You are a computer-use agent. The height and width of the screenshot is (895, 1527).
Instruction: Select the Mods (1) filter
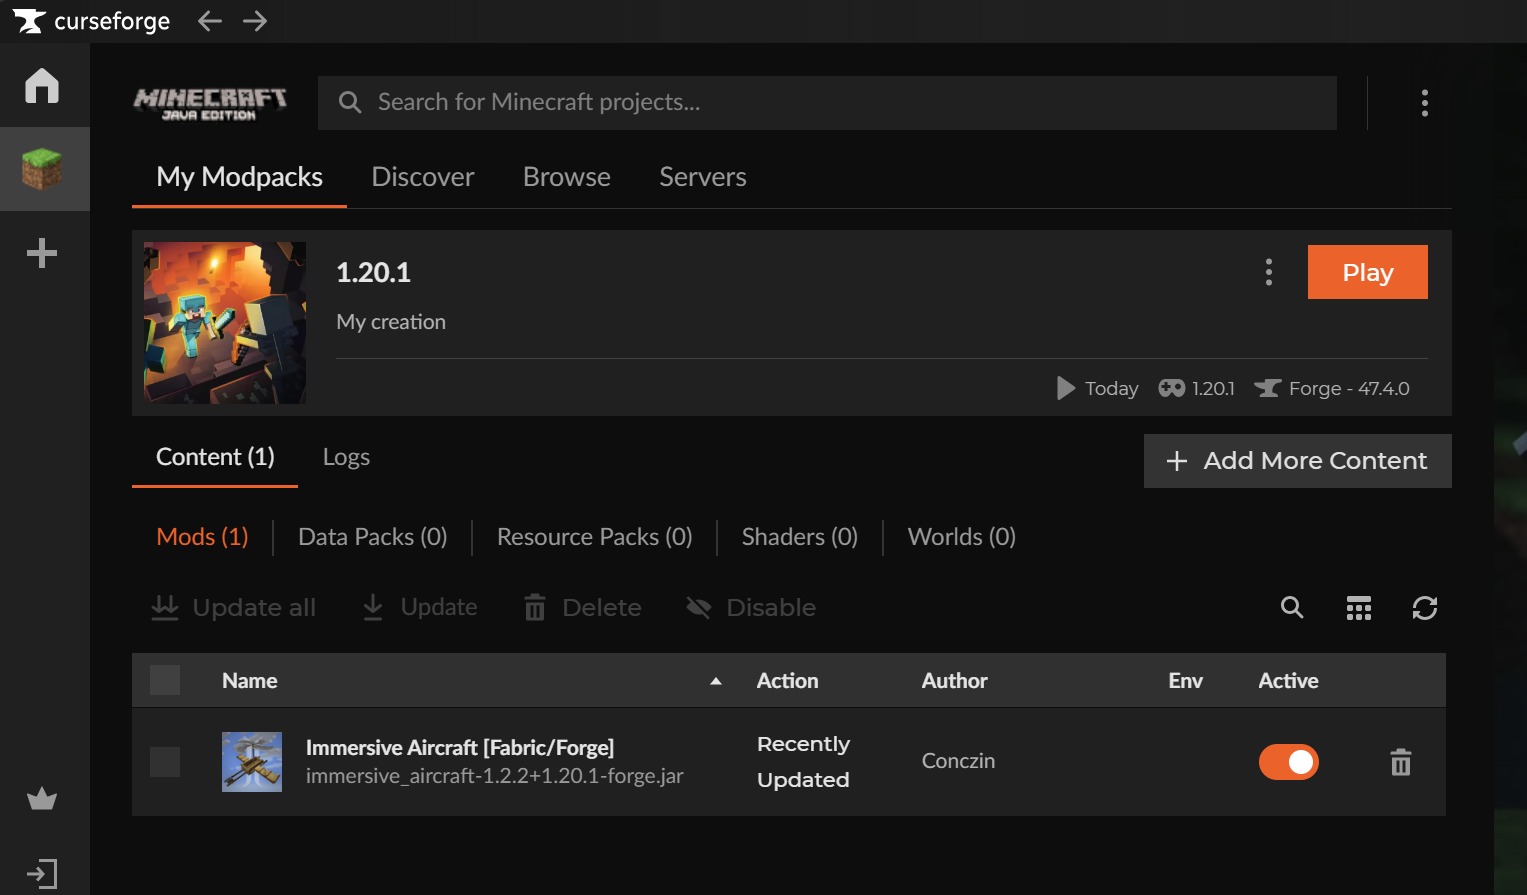pyautogui.click(x=202, y=537)
